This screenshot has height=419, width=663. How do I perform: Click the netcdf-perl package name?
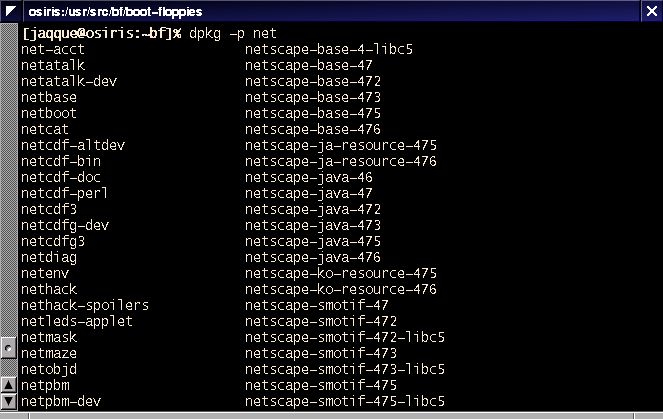tap(64, 193)
